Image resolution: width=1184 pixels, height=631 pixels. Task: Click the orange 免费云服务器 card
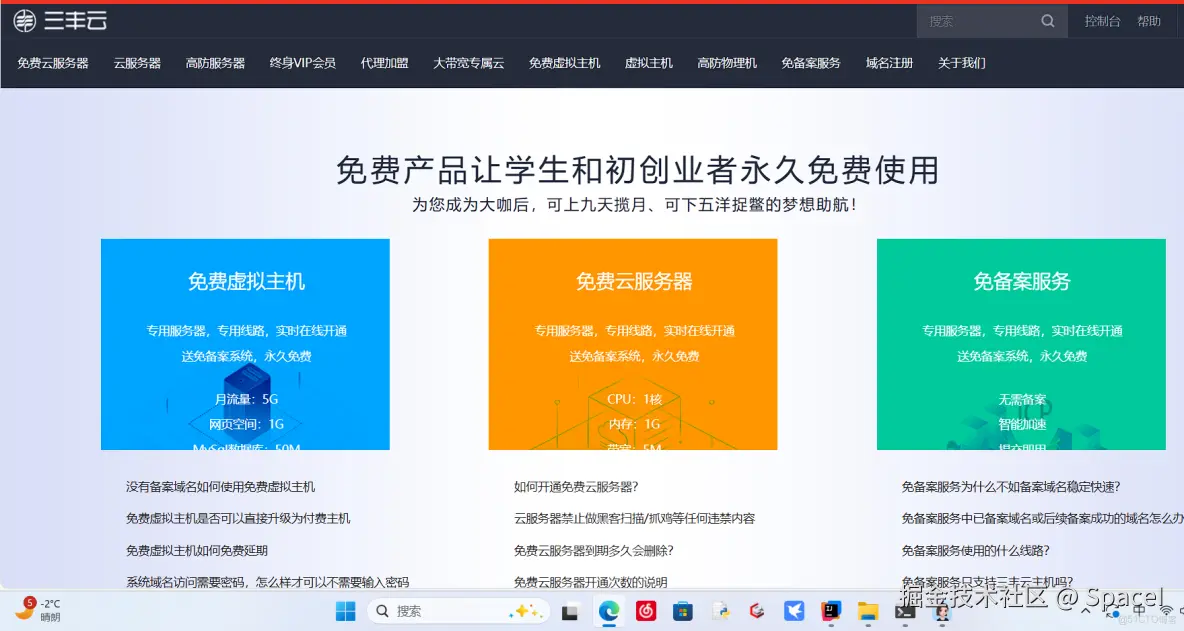point(633,344)
